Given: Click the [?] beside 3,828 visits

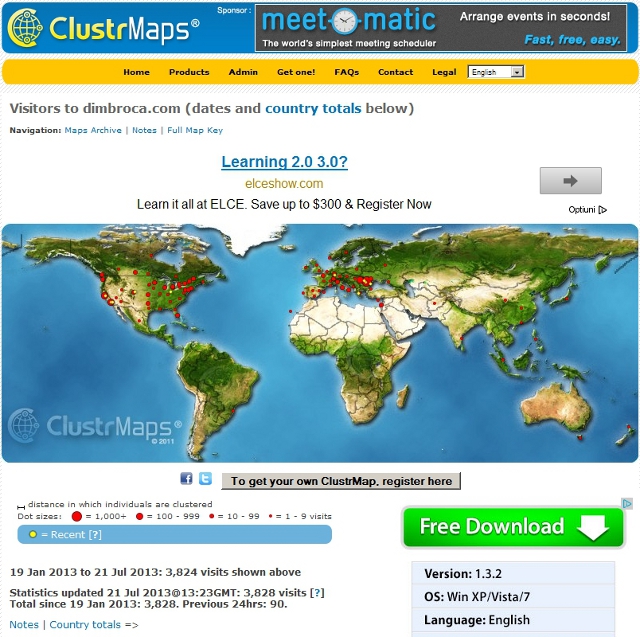Looking at the screenshot, I should [x=317, y=593].
